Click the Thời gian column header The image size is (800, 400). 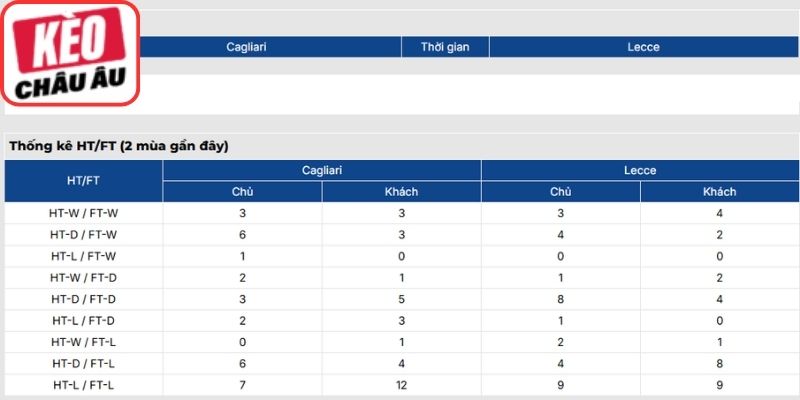(x=445, y=47)
